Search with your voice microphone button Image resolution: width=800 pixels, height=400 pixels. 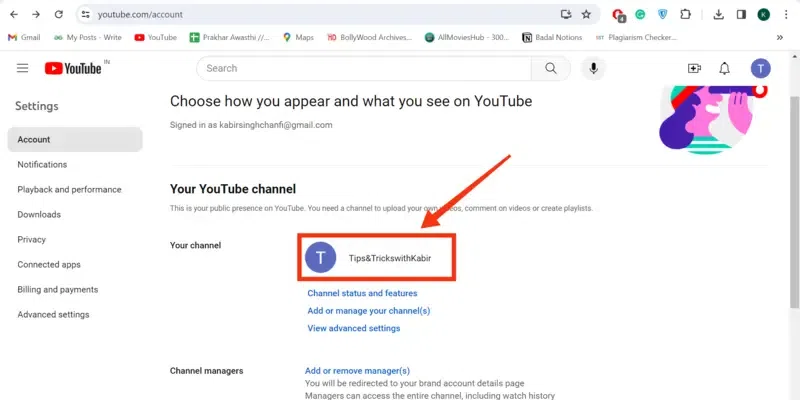[593, 68]
